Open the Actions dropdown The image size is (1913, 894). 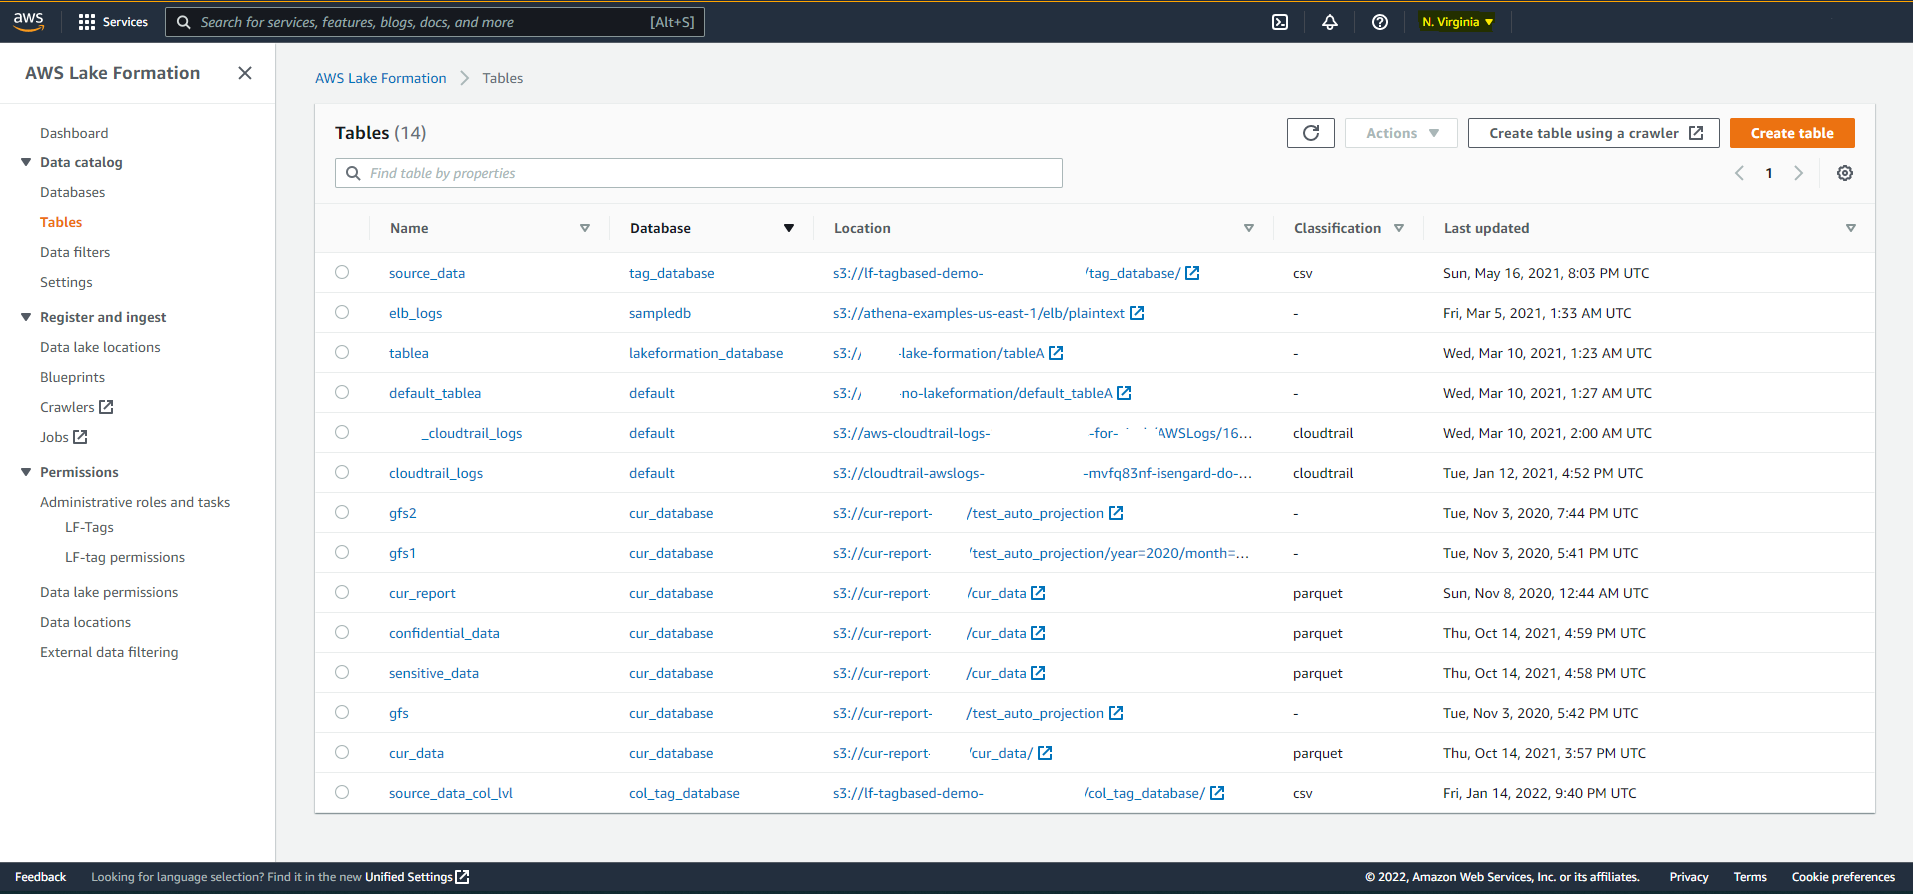[1401, 133]
